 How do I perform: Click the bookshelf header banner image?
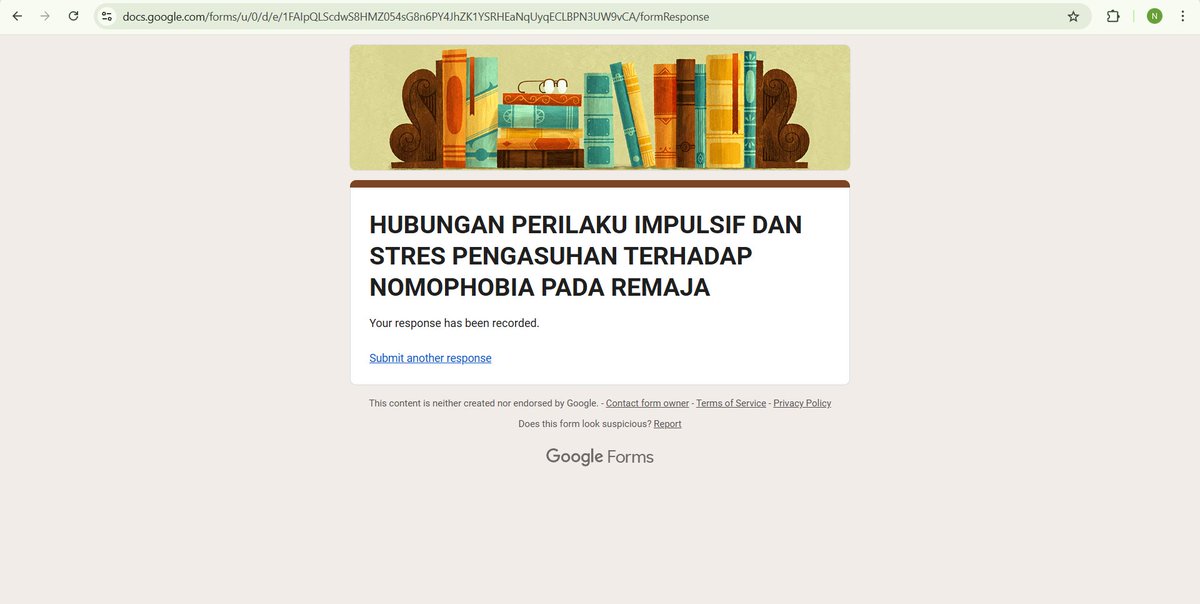[600, 107]
